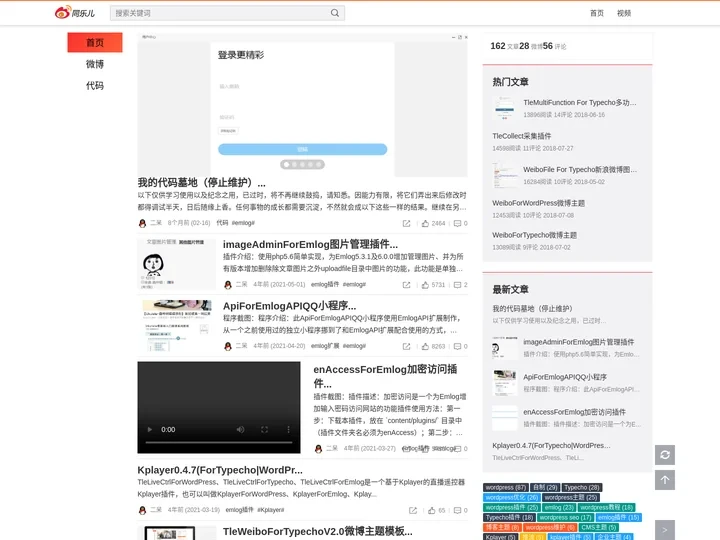Click author avatar on imageAdminForEmlog post
Viewport: 720px width, 540px height.
pos(228,285)
